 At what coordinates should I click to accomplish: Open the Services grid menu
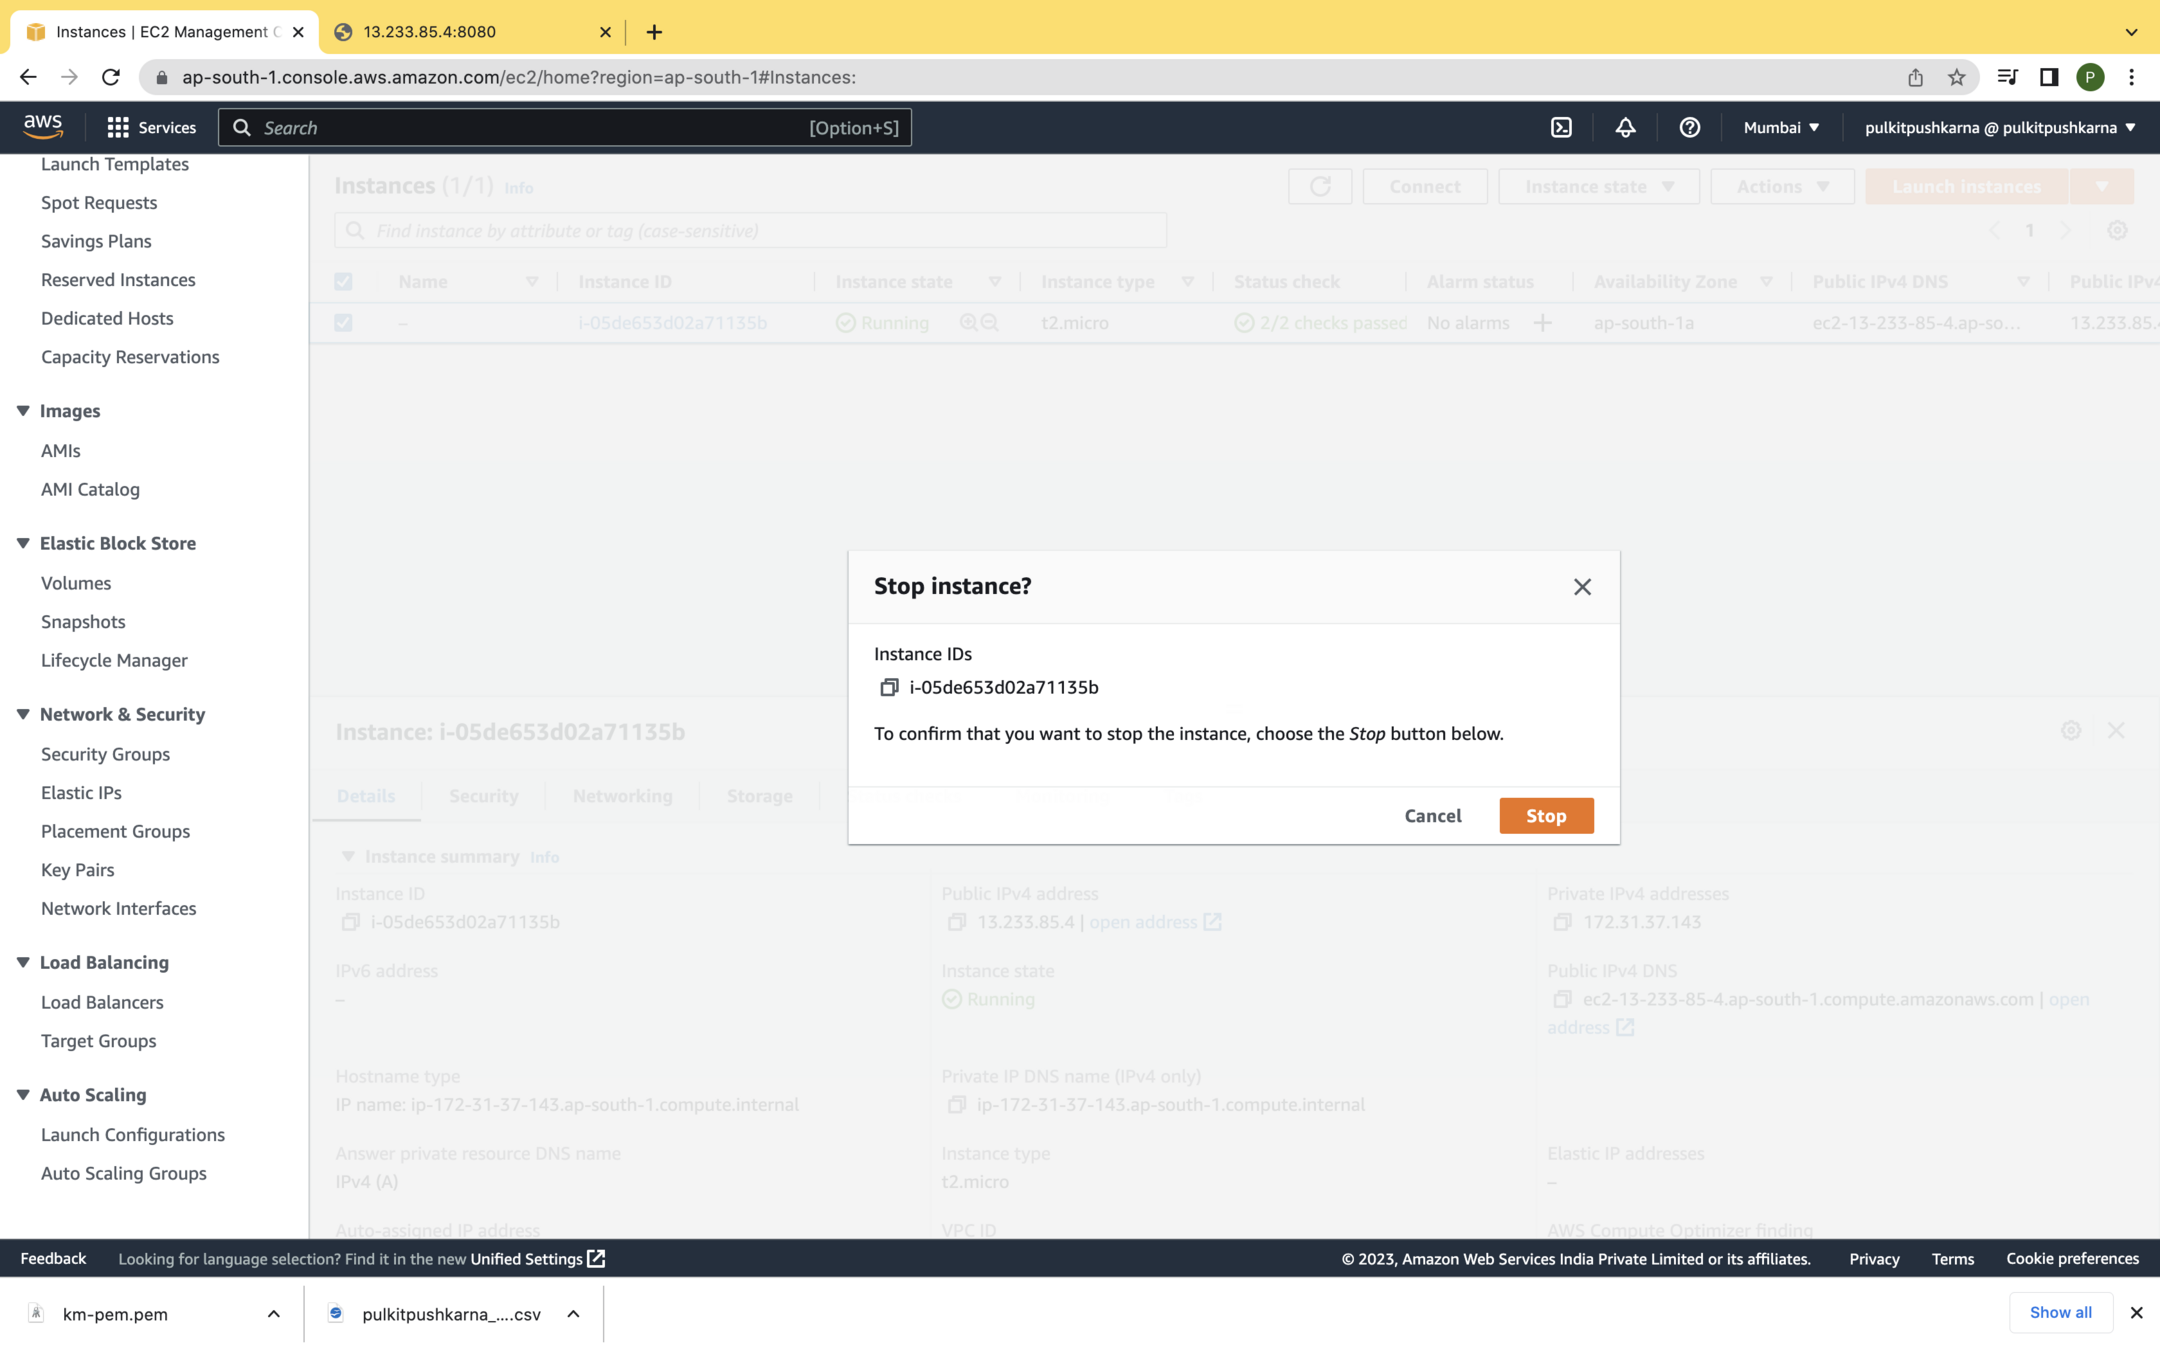[151, 127]
